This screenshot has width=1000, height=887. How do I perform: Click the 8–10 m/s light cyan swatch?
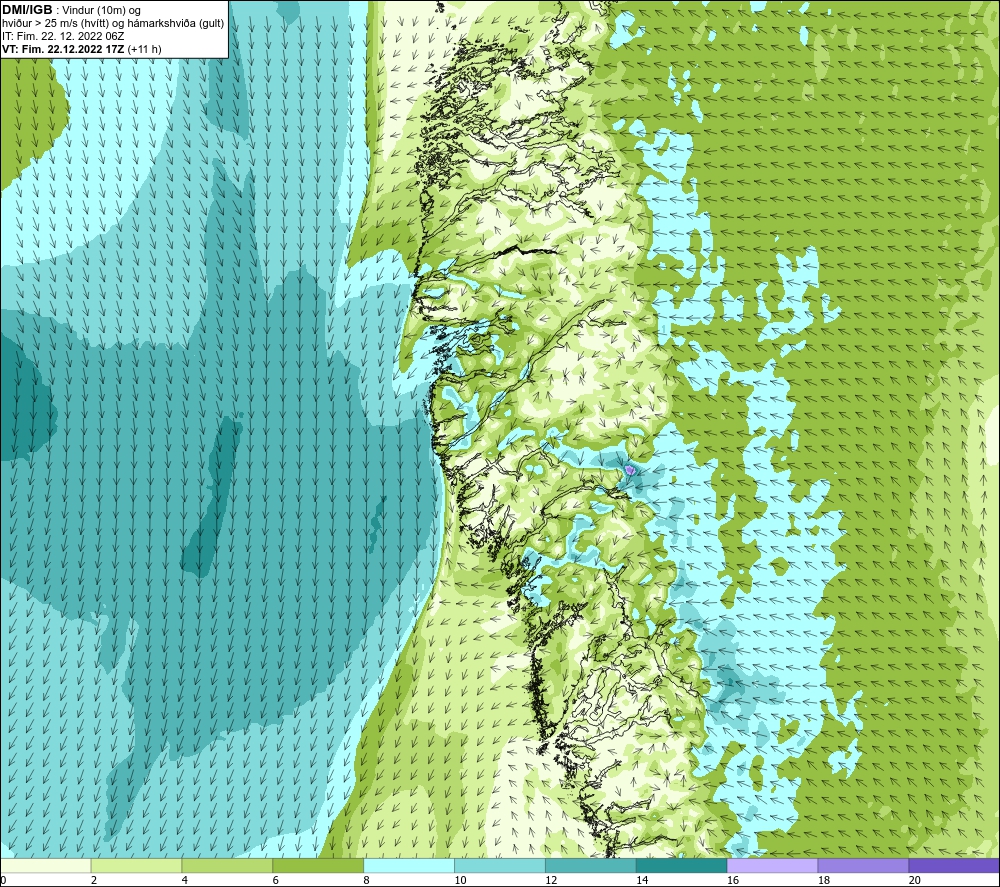pos(409,865)
